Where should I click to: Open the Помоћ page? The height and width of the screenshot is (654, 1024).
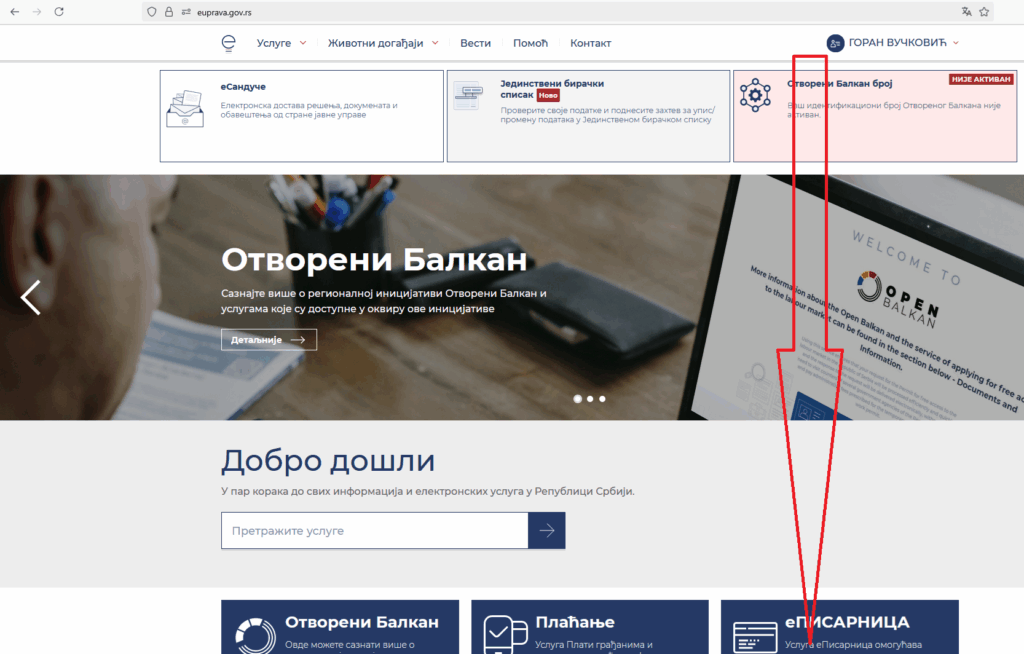[x=530, y=43]
